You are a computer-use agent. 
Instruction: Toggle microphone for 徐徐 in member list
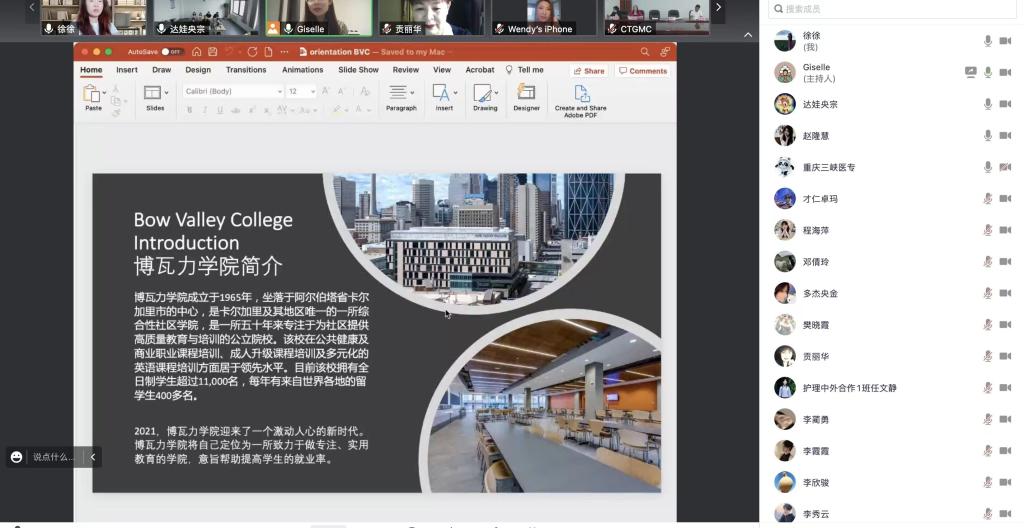pos(988,41)
